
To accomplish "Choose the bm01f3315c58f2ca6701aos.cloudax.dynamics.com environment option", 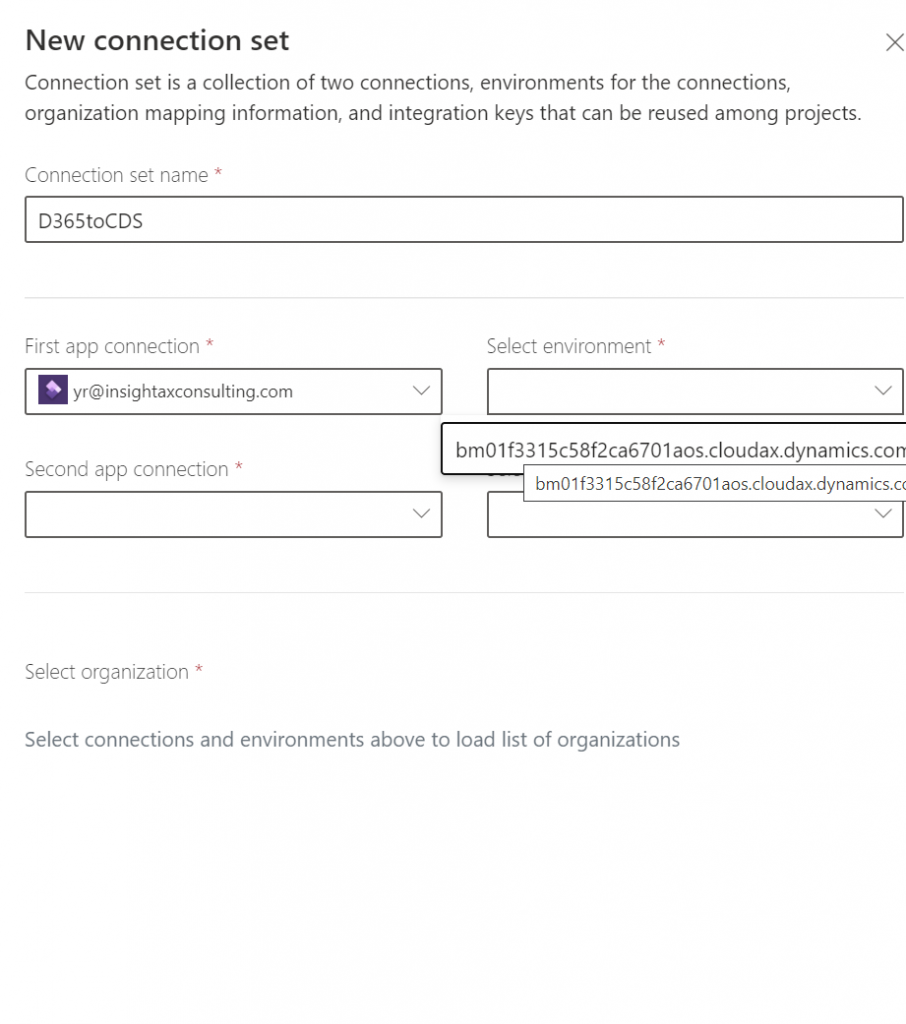I will [x=678, y=450].
